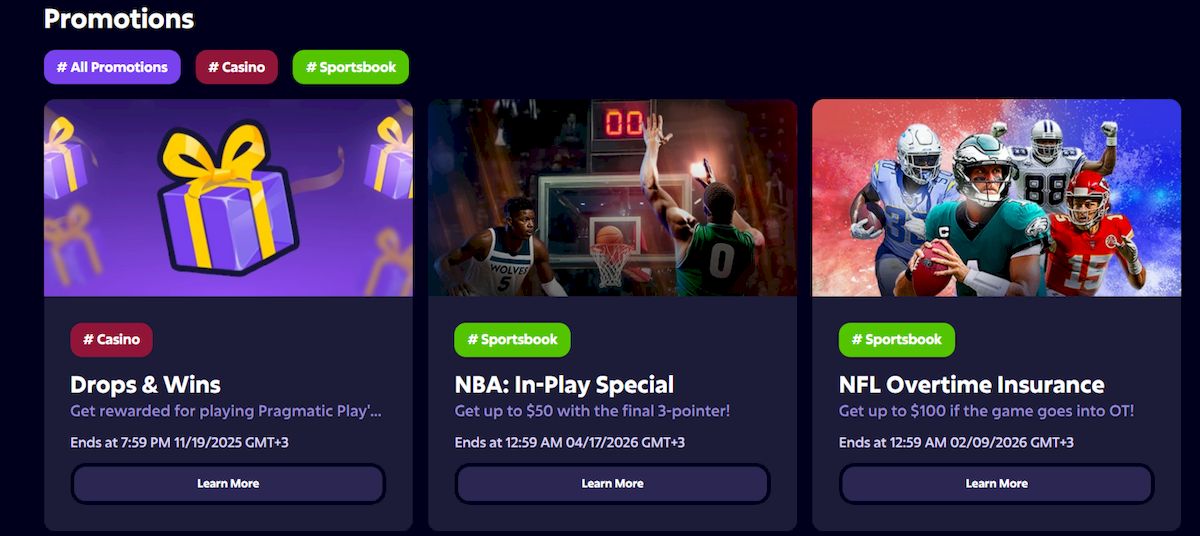Click the NFL promotion end date text

[x=956, y=442]
